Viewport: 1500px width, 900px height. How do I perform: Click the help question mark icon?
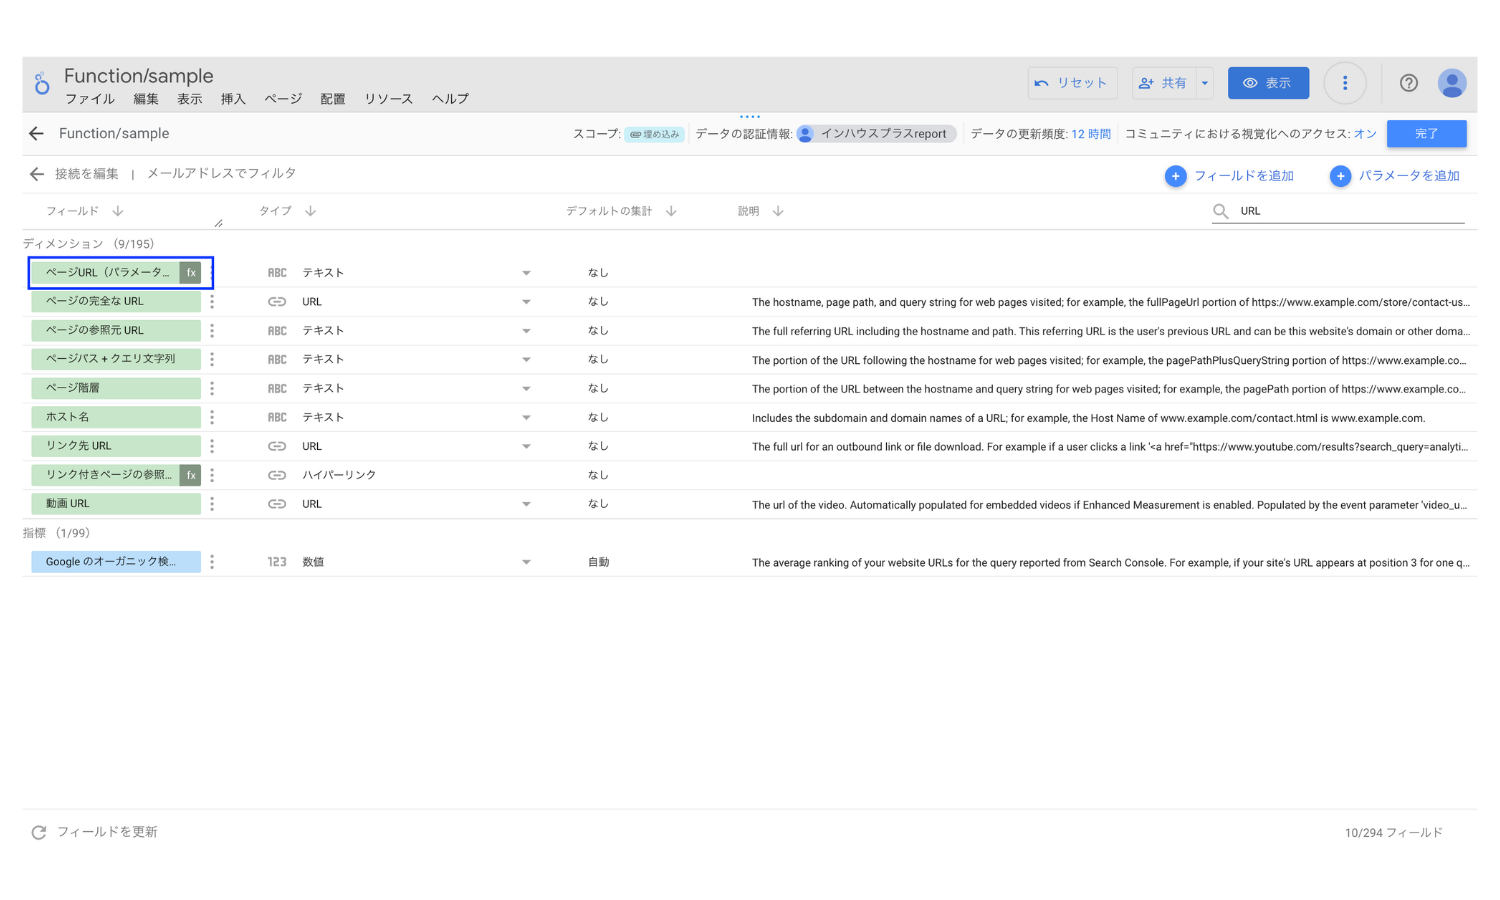coord(1409,83)
